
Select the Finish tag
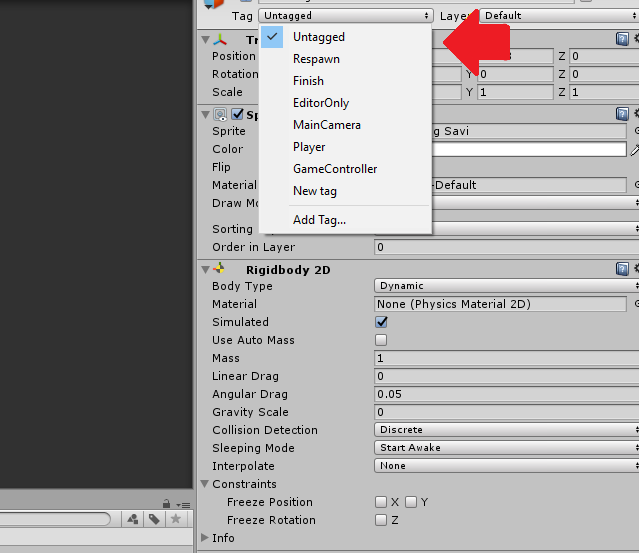pyautogui.click(x=346, y=81)
